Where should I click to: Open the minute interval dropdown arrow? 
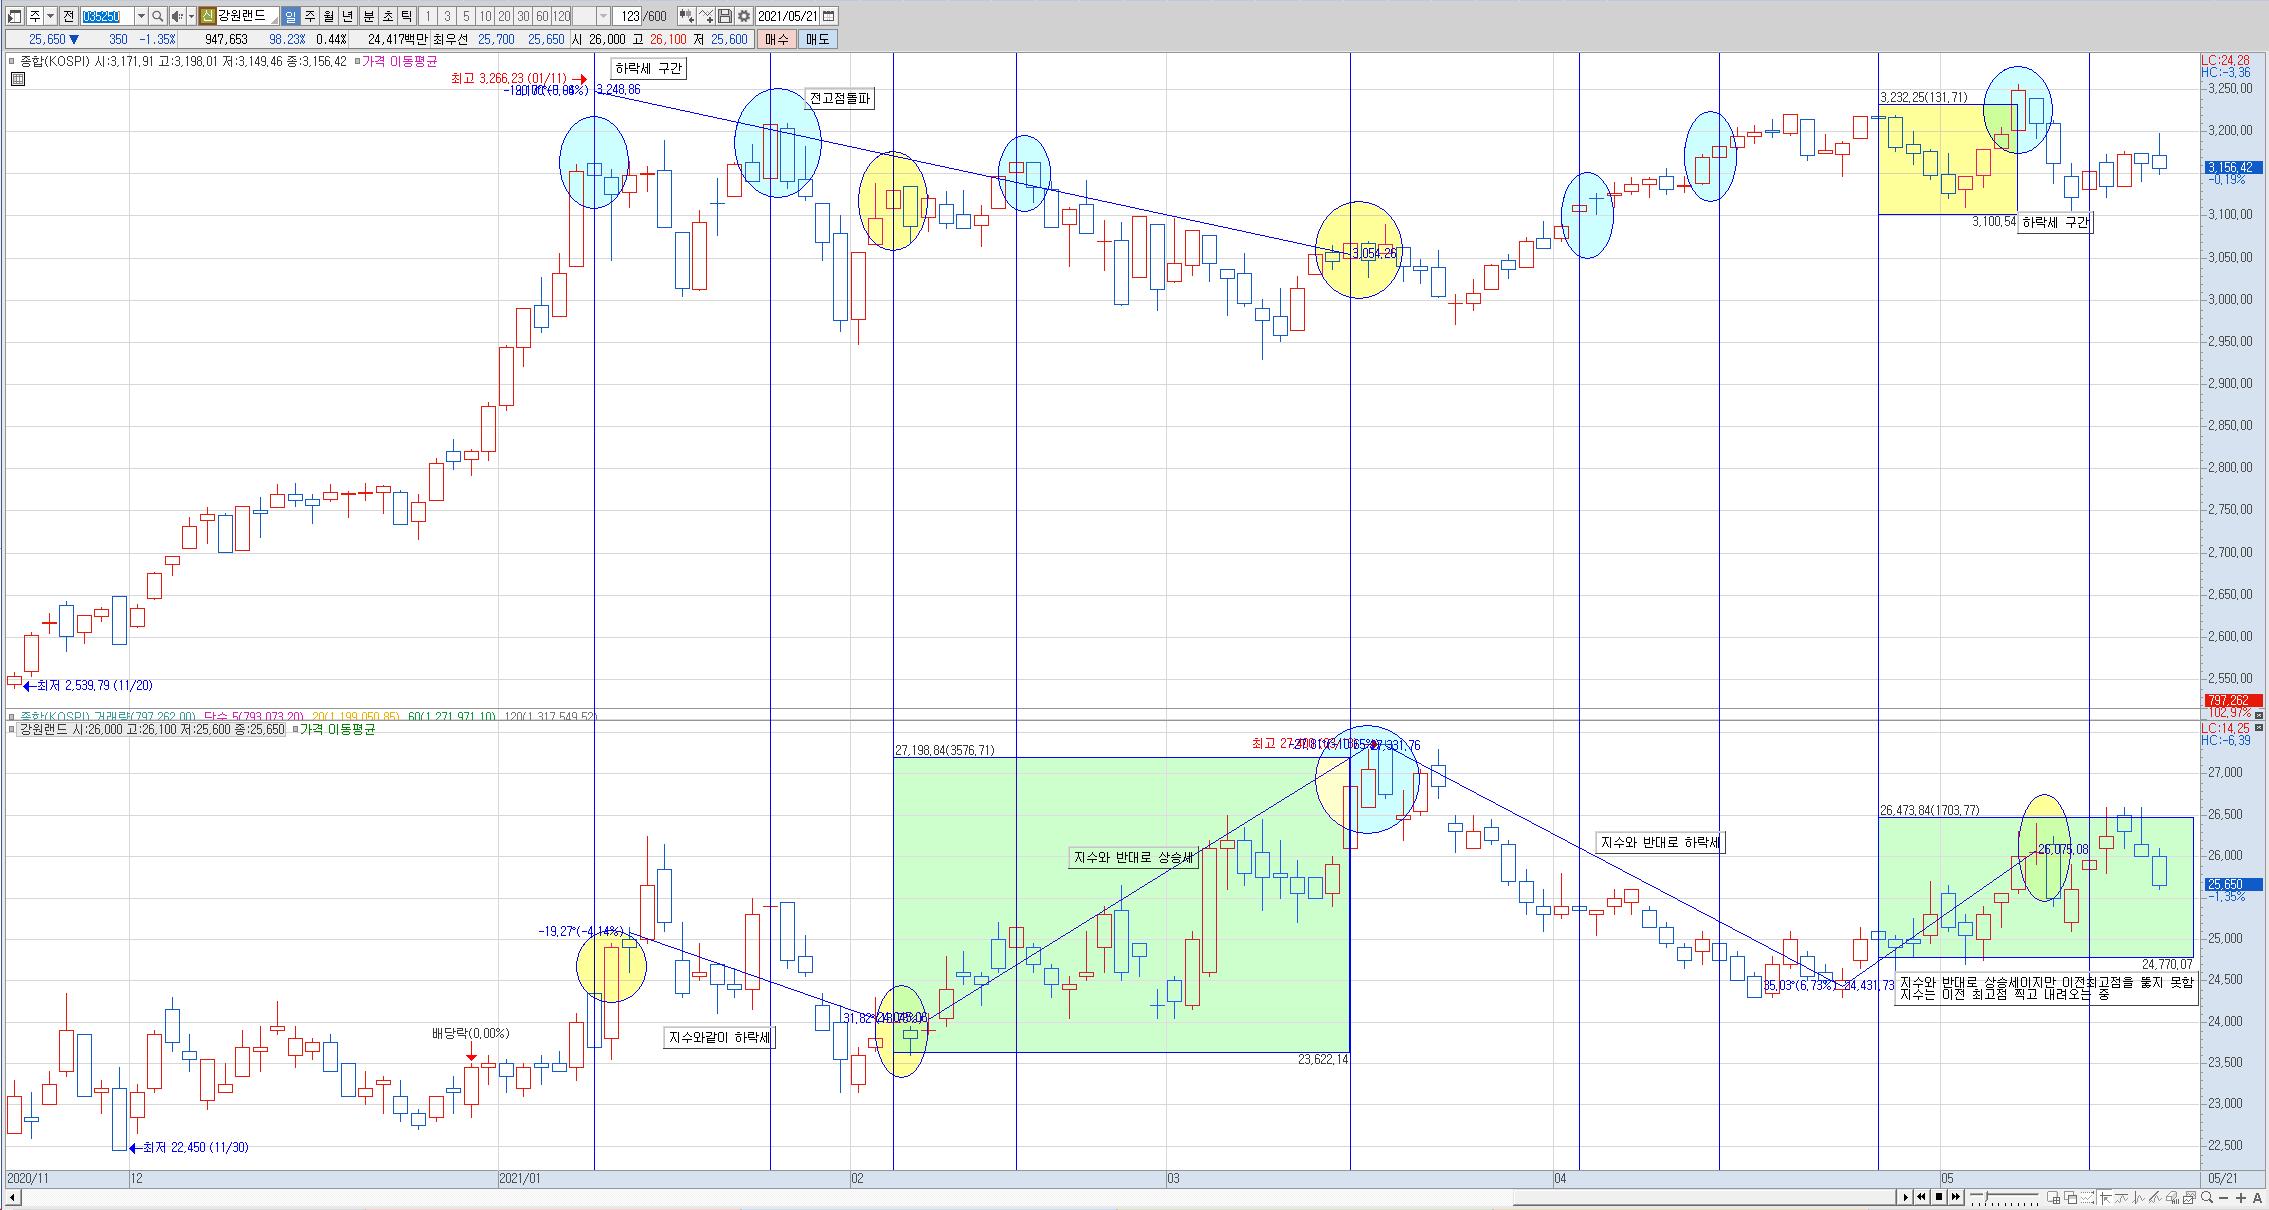tap(603, 16)
